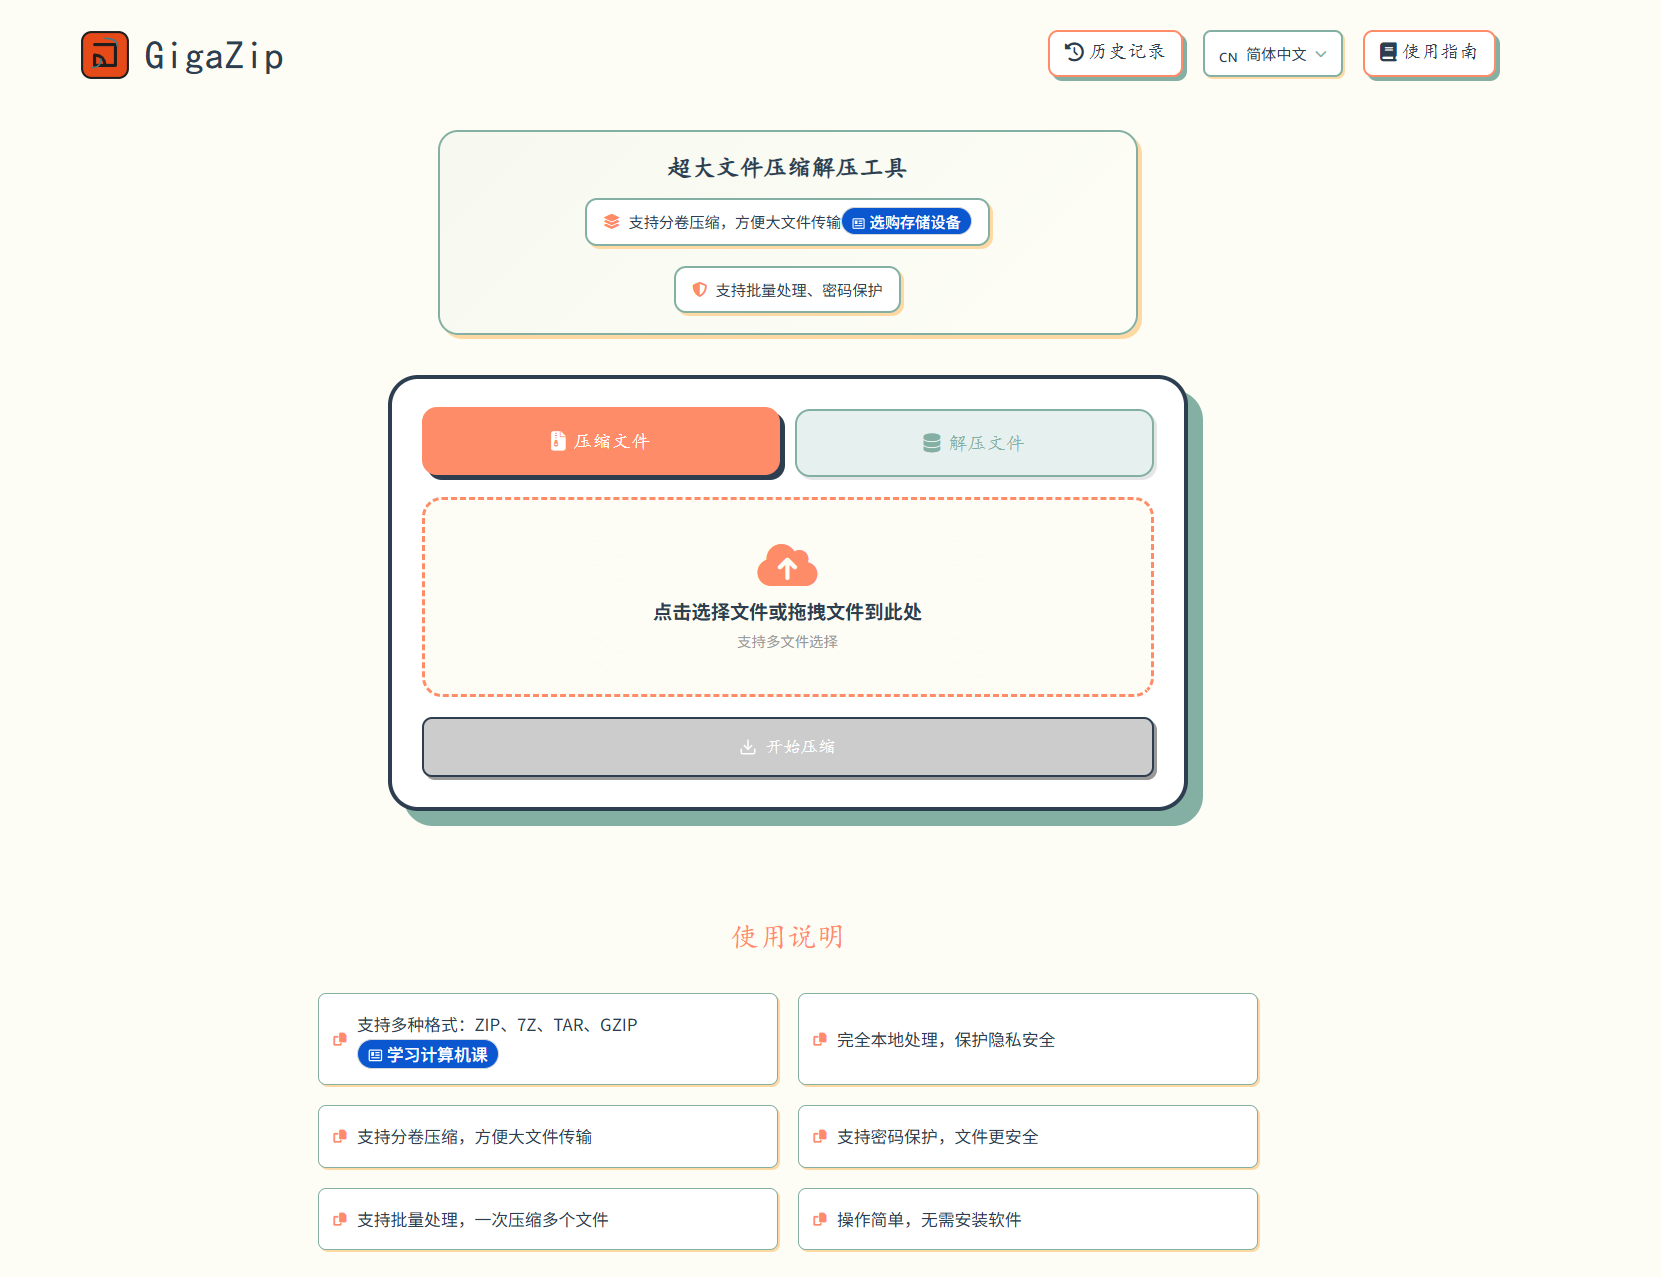
Task: Follow the 学习计算机课 link
Action: coord(428,1054)
